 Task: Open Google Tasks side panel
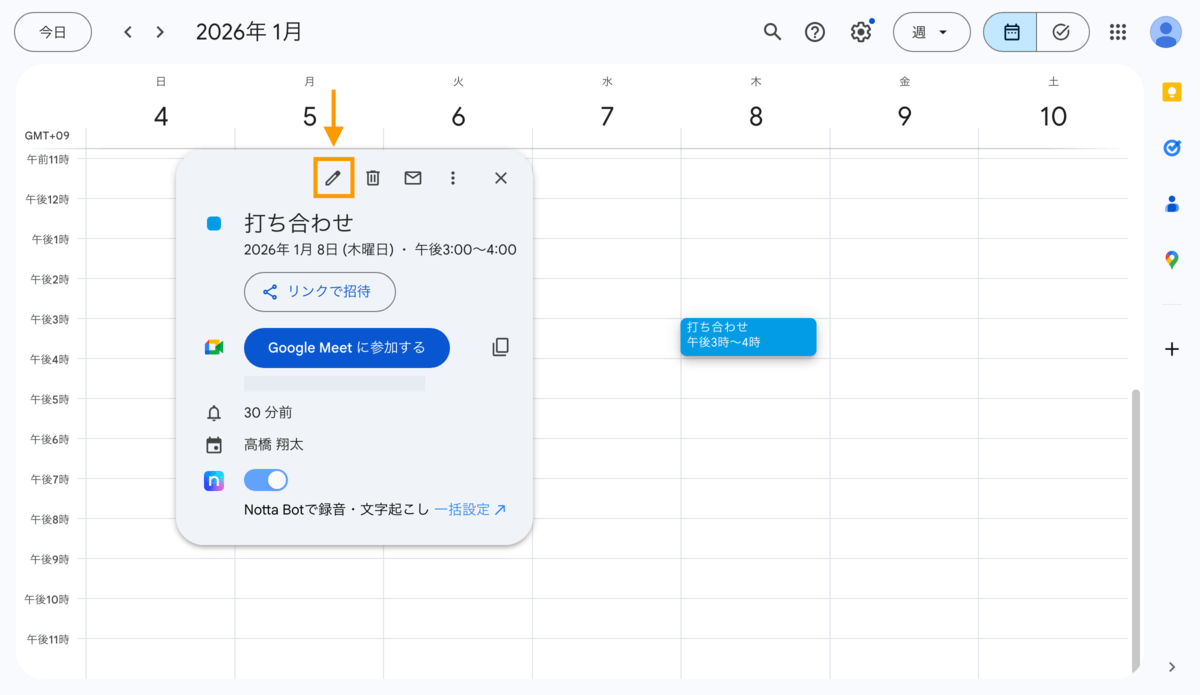point(1172,148)
